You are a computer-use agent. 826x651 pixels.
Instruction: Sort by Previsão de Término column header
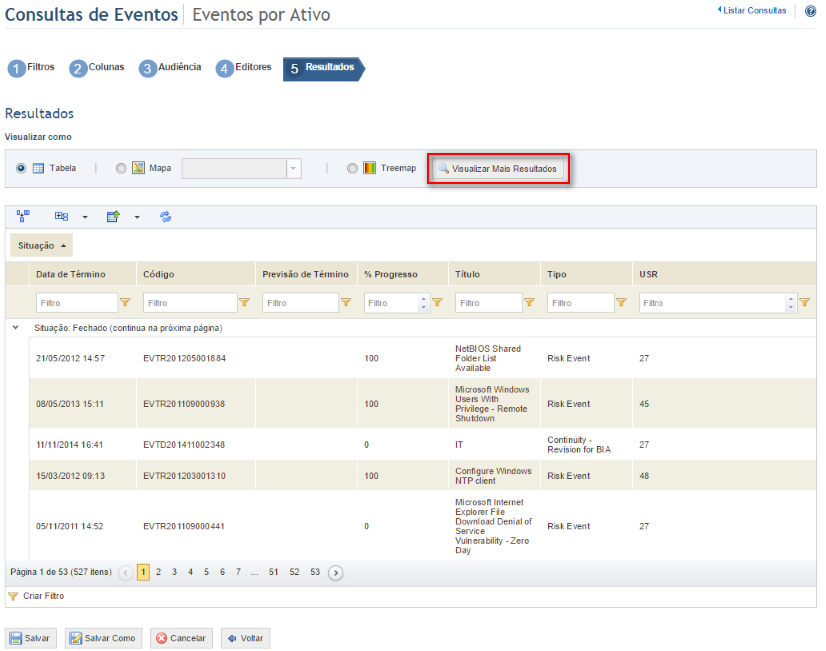click(x=306, y=274)
